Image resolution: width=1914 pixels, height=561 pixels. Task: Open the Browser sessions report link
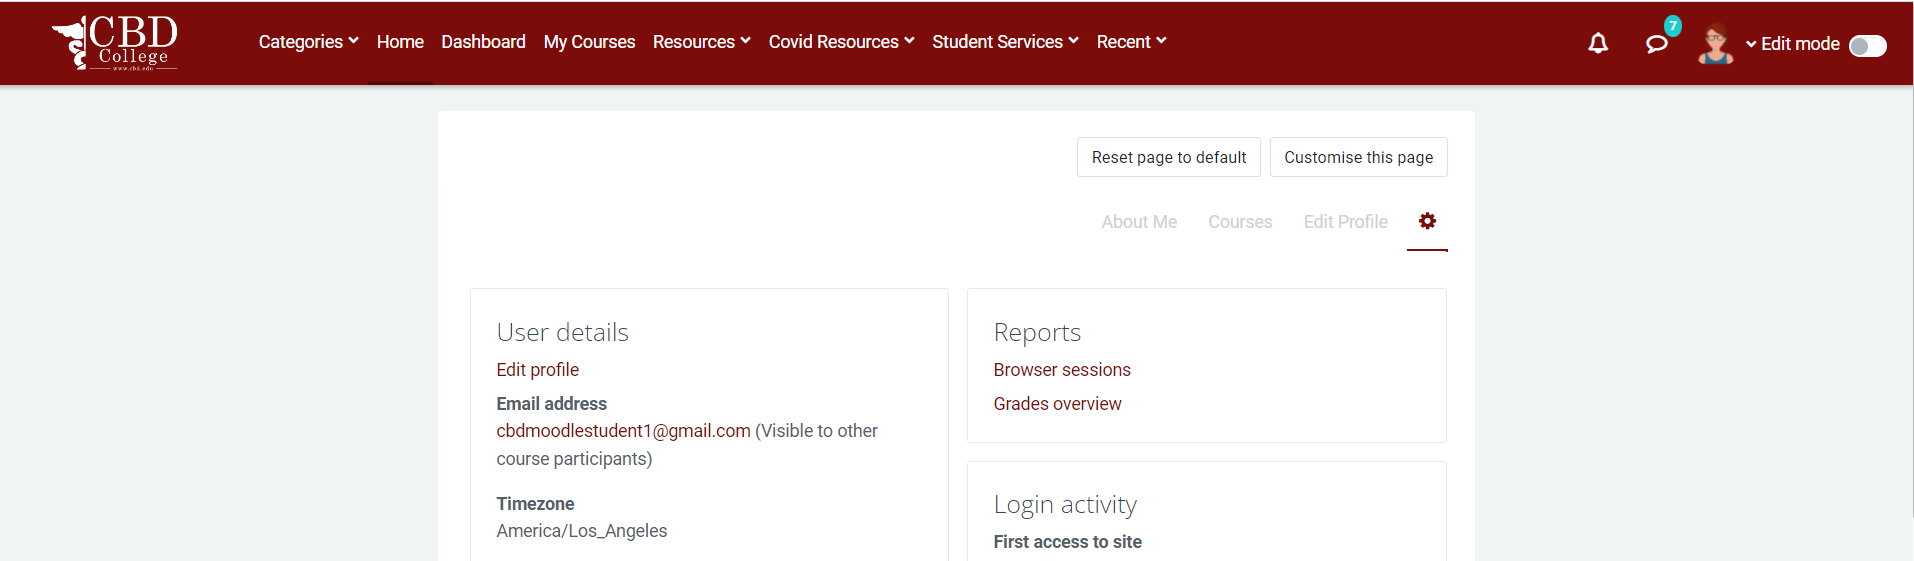[1062, 370]
